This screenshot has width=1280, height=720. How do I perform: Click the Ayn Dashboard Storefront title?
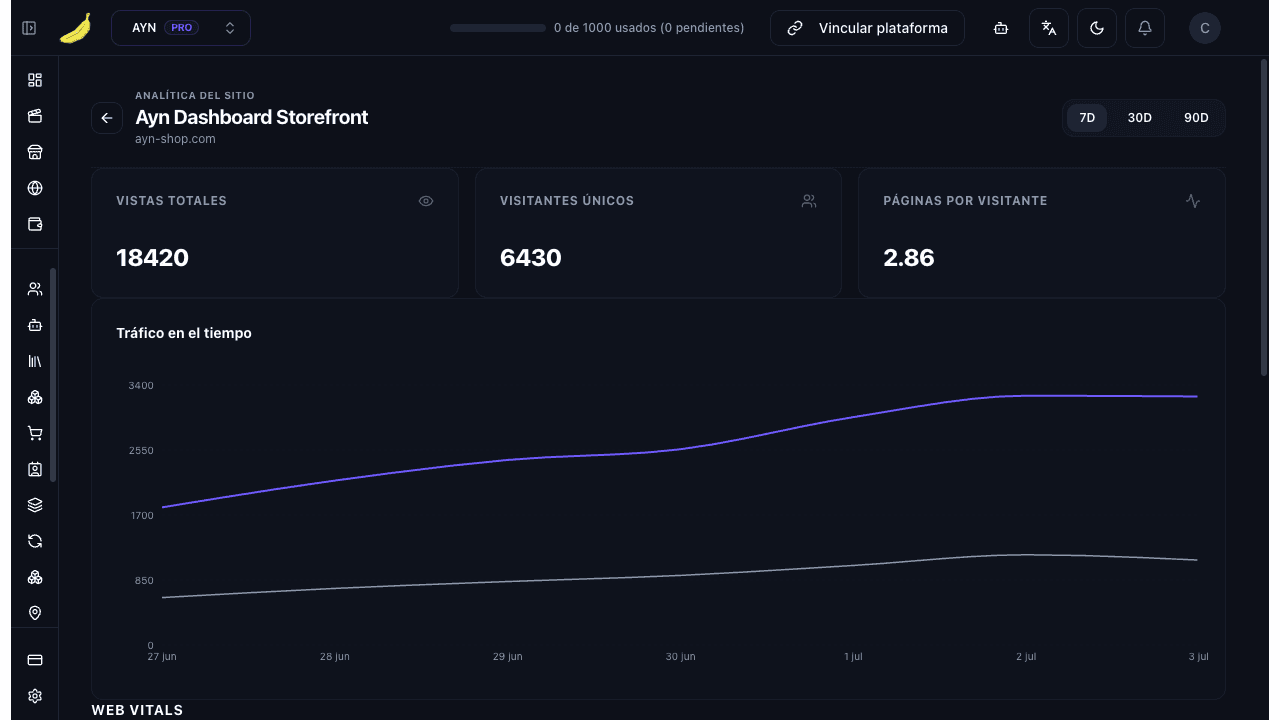tap(252, 117)
